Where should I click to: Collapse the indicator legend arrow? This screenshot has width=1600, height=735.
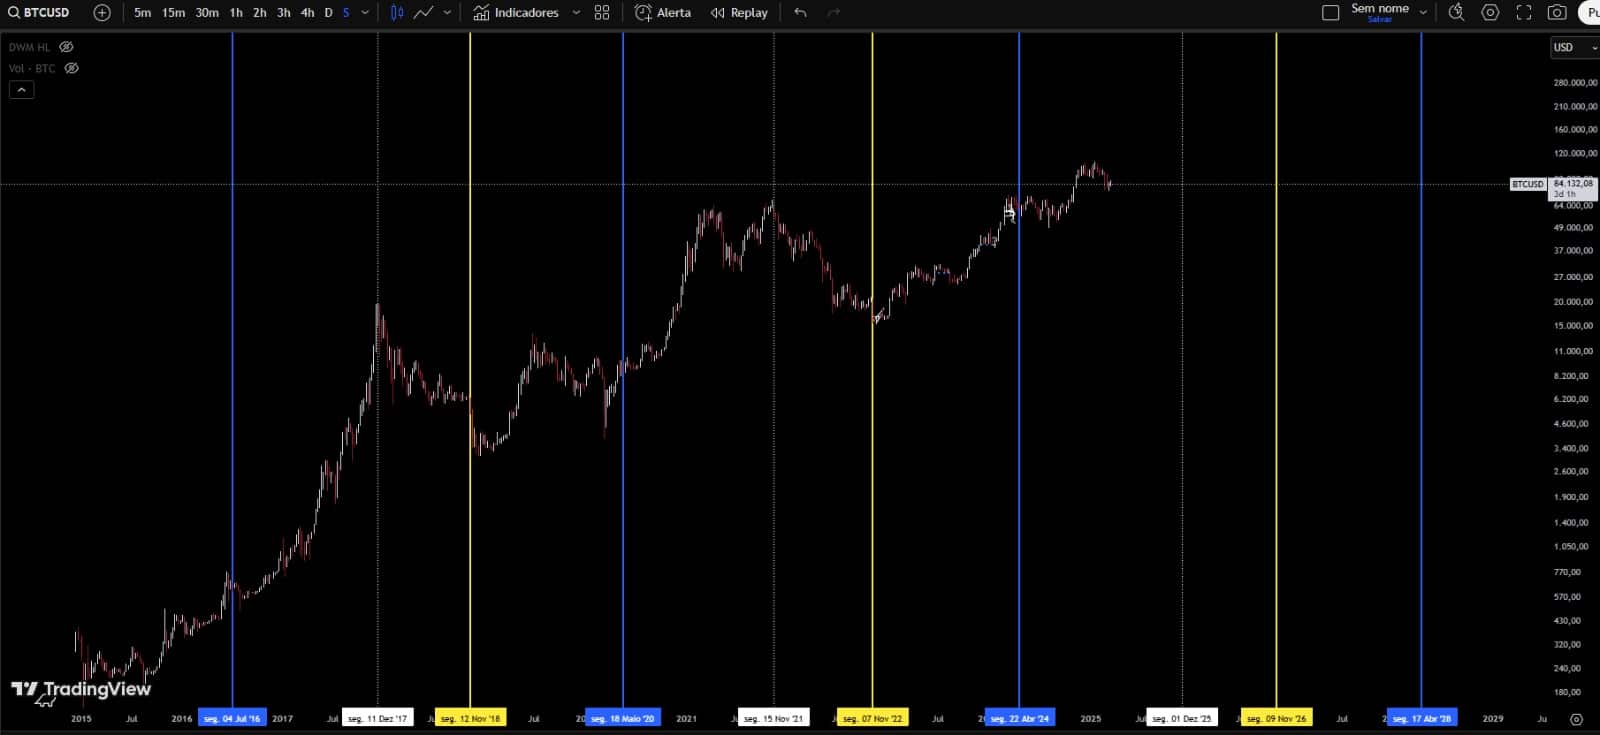(22, 90)
